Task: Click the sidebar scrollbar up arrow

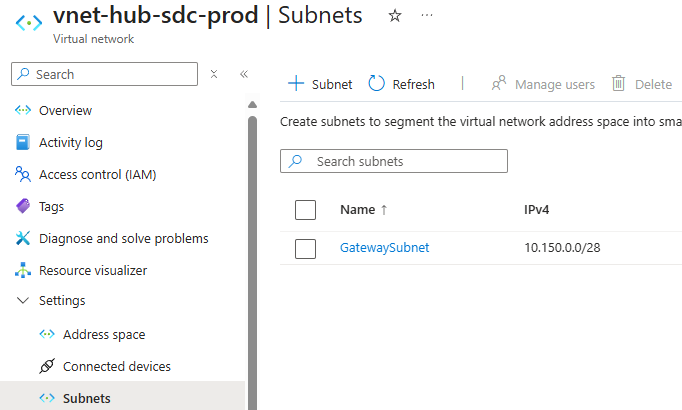Action: click(252, 104)
